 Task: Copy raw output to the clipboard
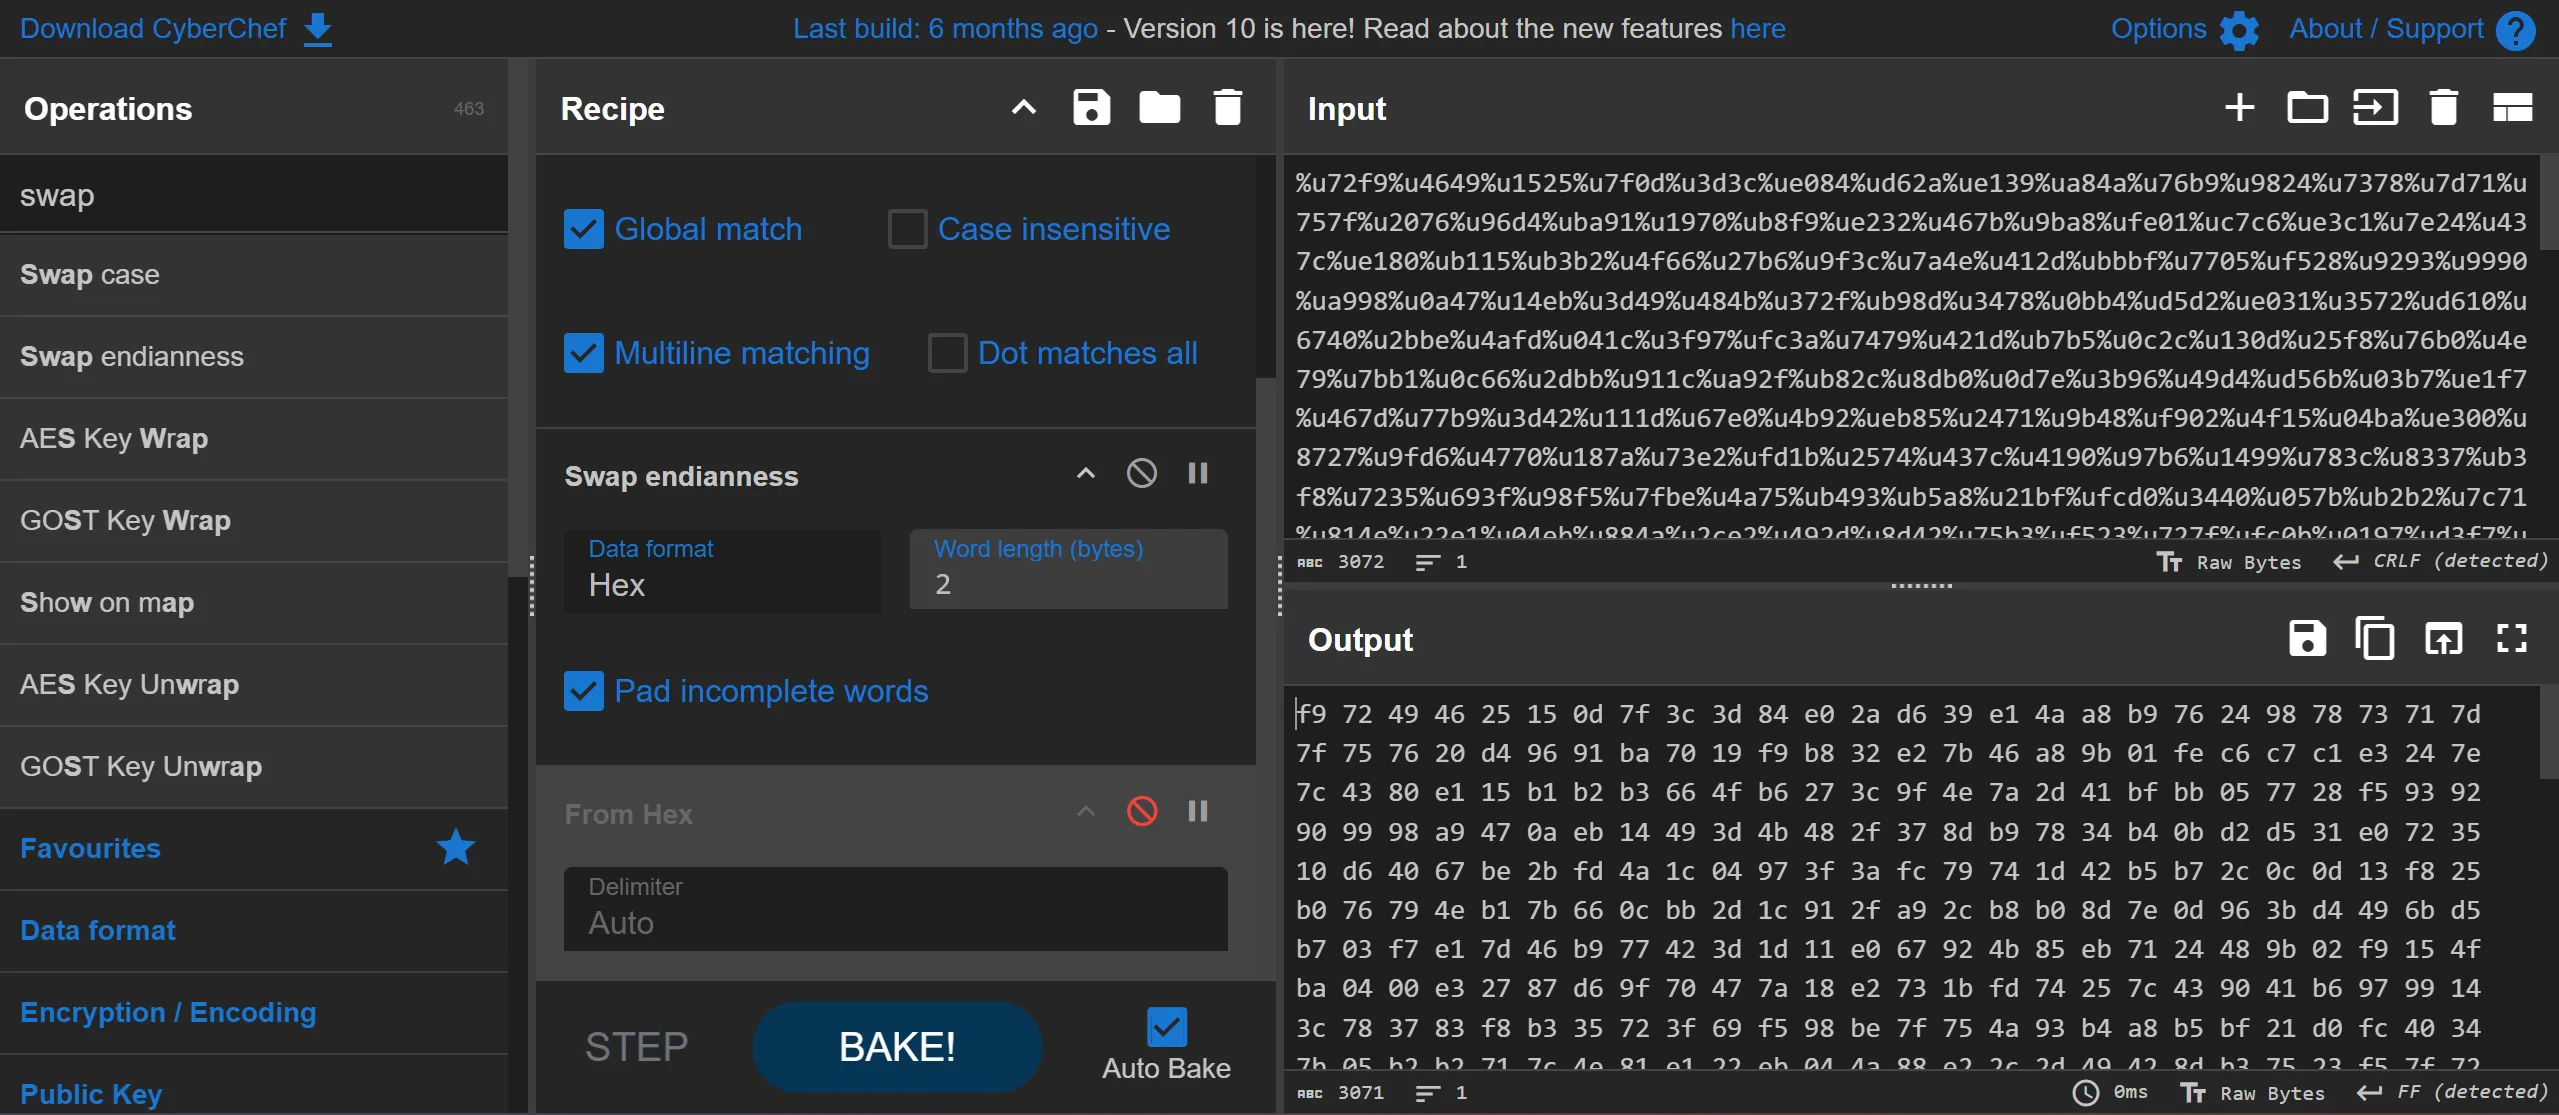pyautogui.click(x=2375, y=639)
